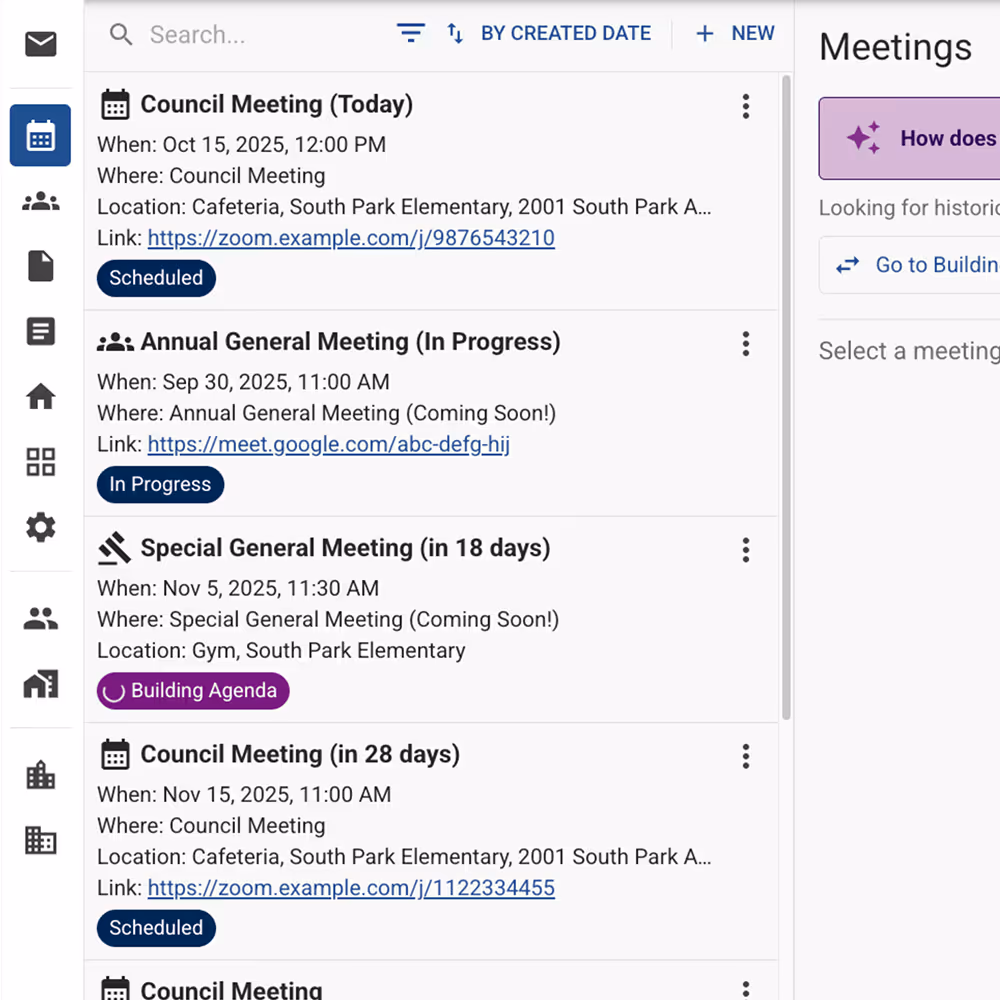Screen dimensions: 1000x1000
Task: Click the swap arrows icon by Go to Building
Action: pyautogui.click(x=848, y=265)
